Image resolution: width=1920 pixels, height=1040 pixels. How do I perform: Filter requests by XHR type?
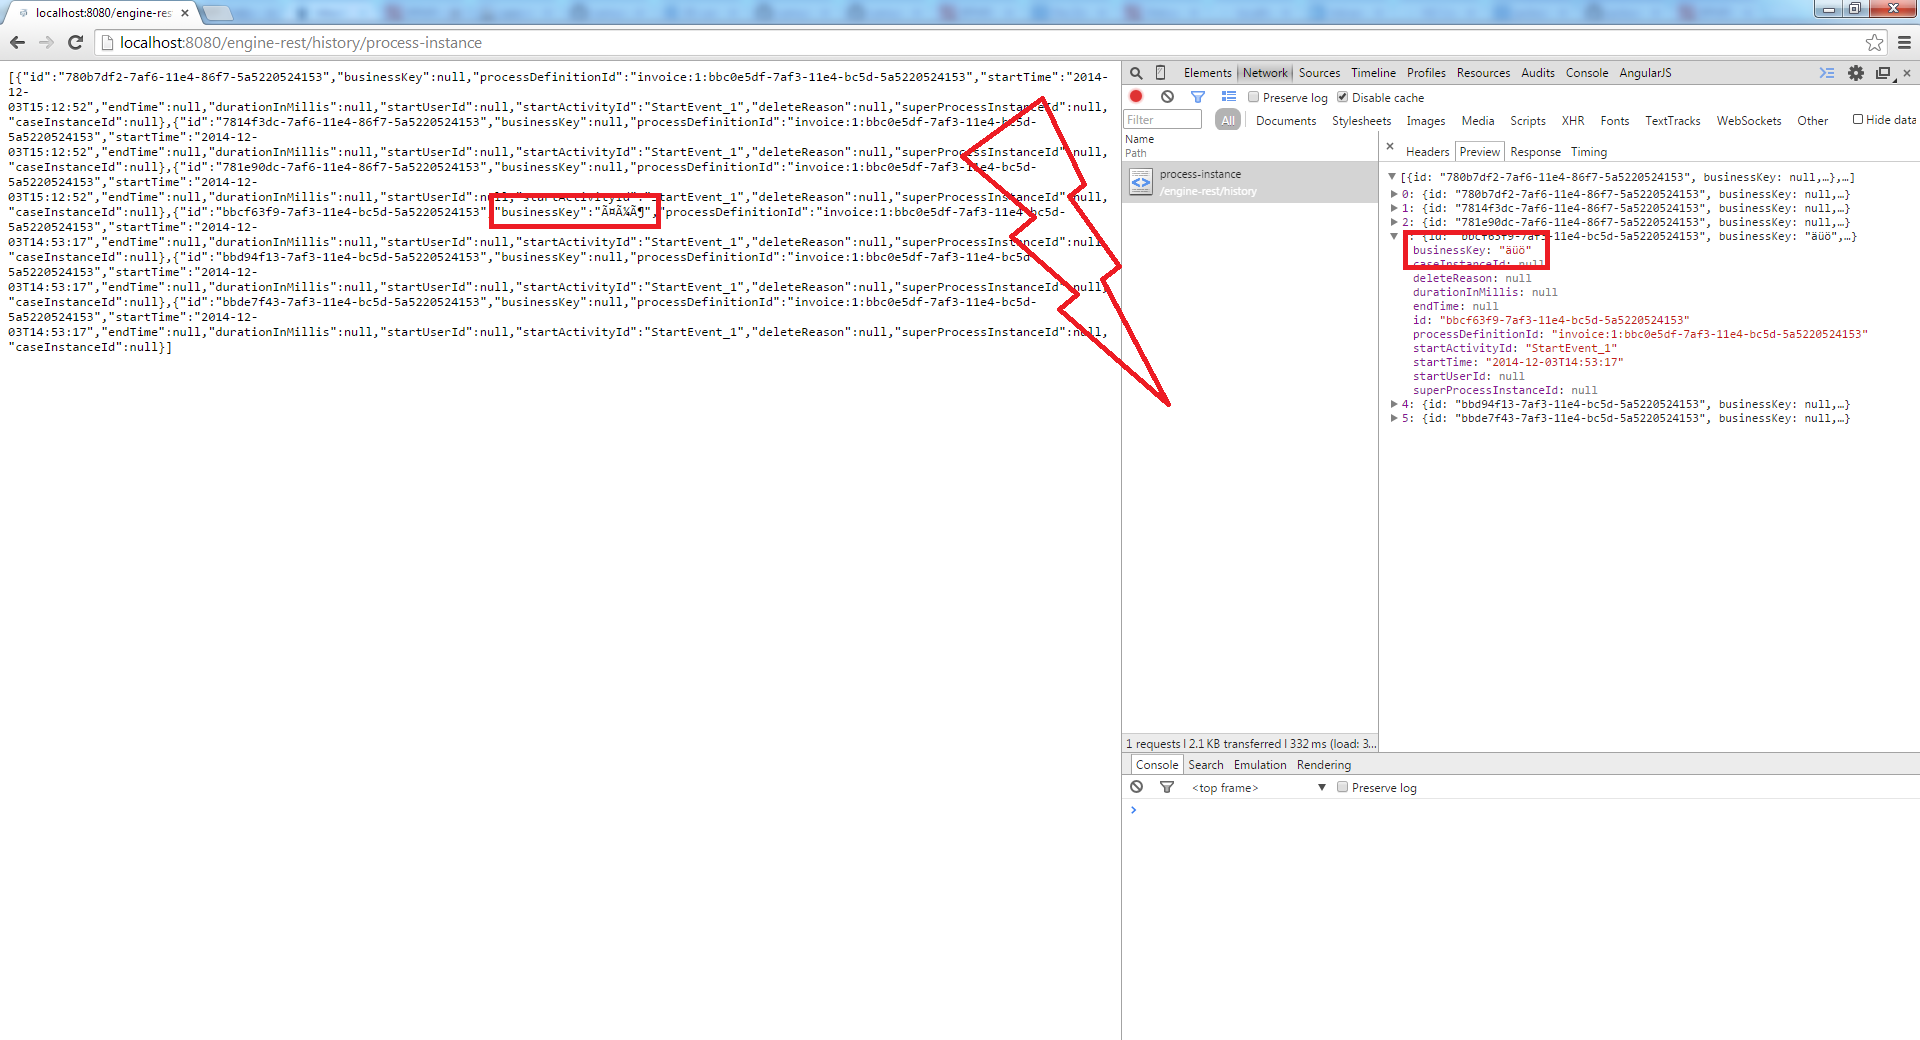1572,121
